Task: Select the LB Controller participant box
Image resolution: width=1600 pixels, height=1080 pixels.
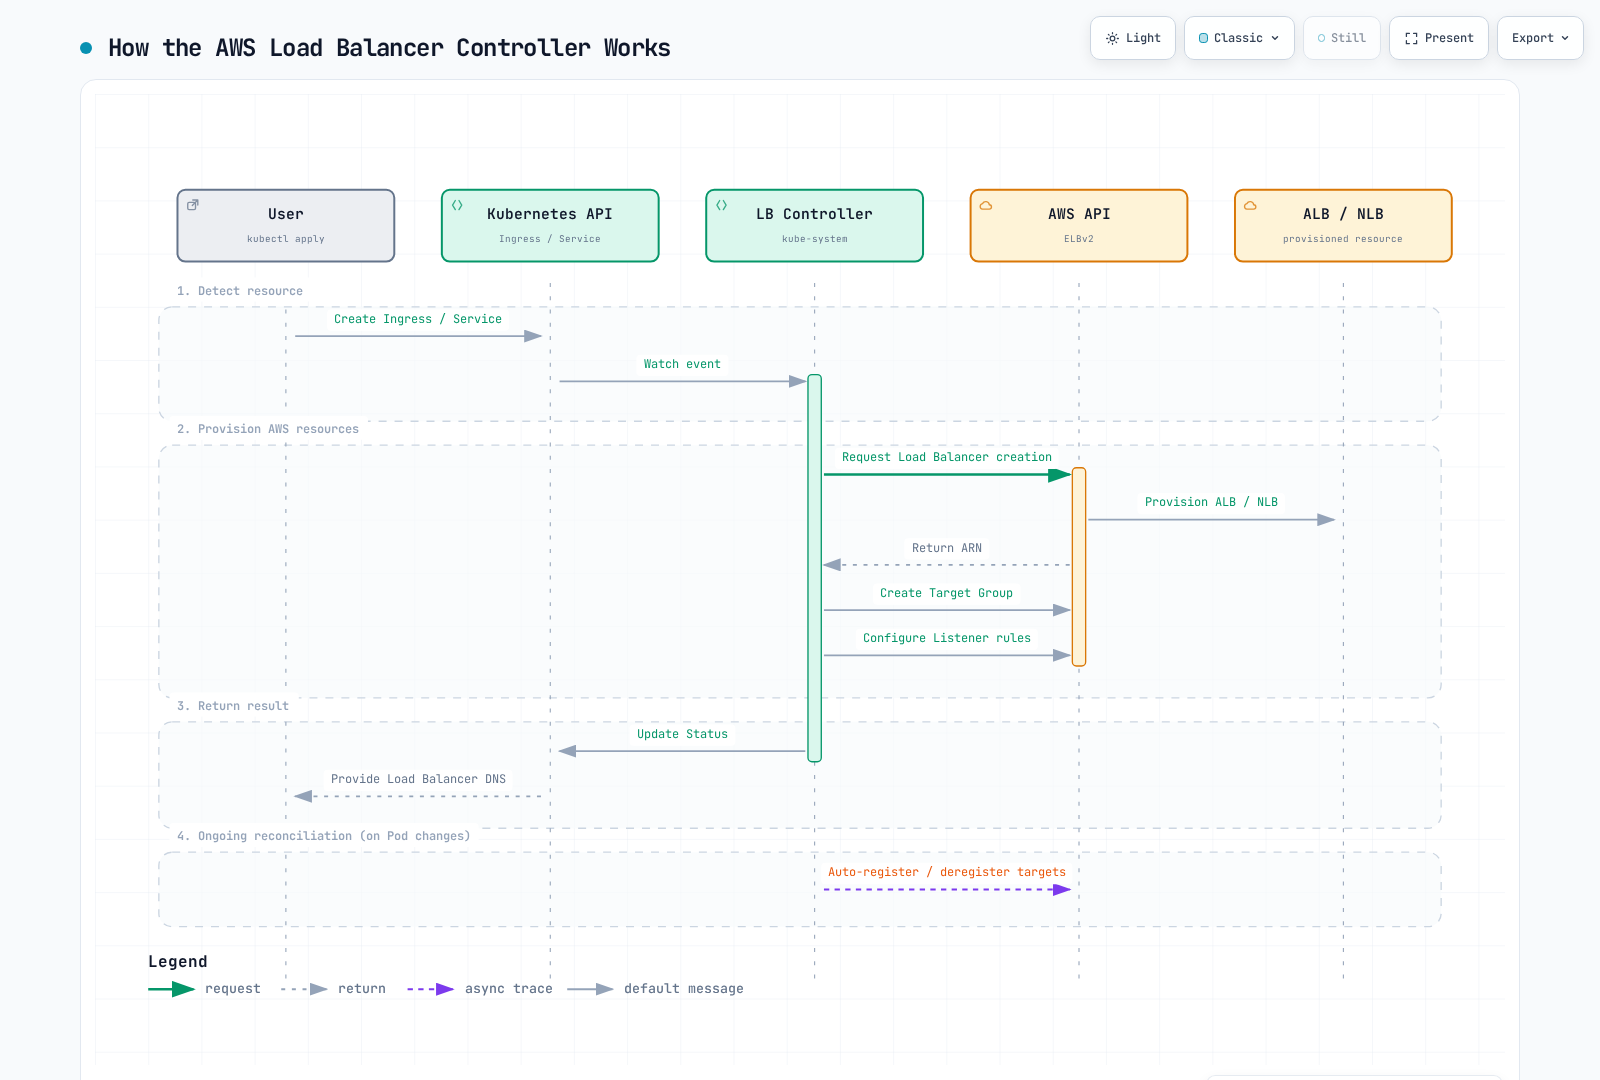Action: coord(814,226)
